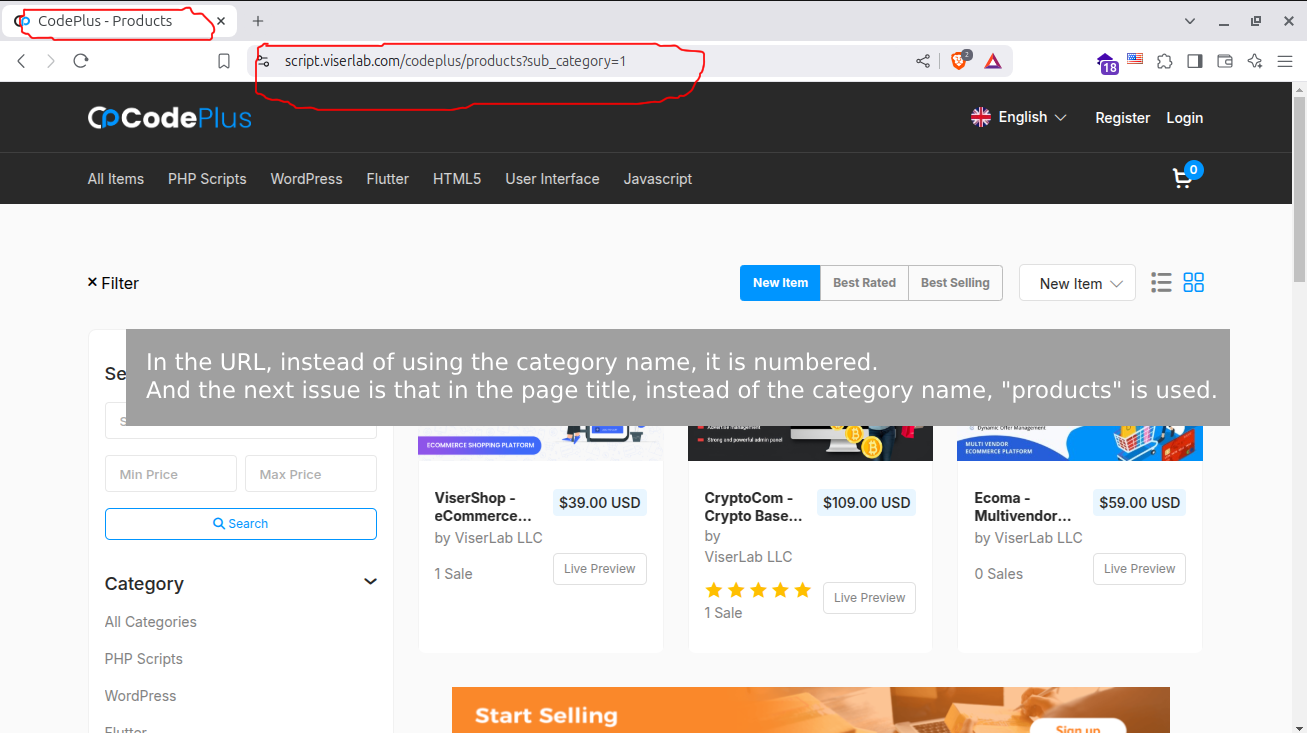Open the WordPress nav item
This screenshot has height=733, width=1307.
(306, 179)
